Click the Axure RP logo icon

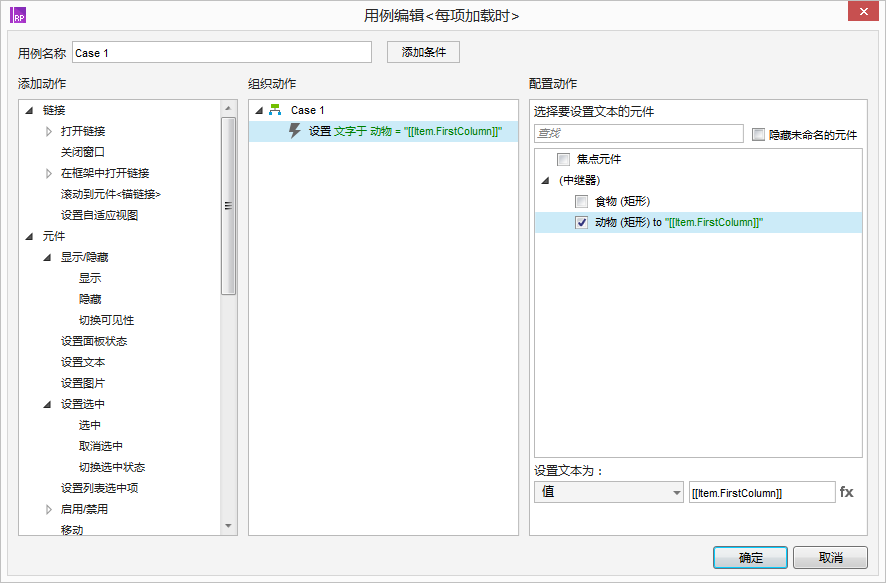point(18,15)
